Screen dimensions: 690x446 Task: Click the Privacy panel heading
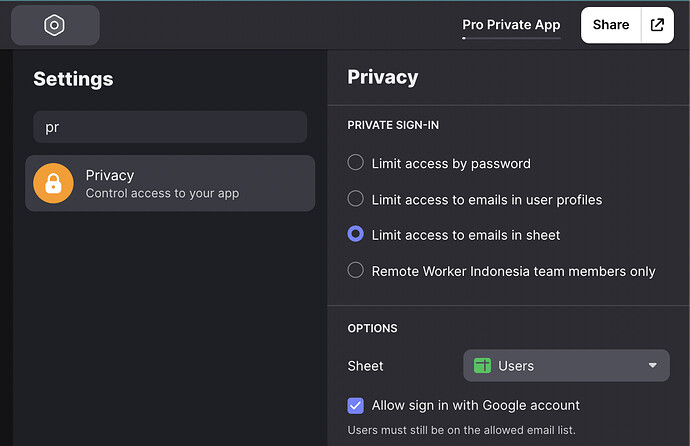pos(382,77)
